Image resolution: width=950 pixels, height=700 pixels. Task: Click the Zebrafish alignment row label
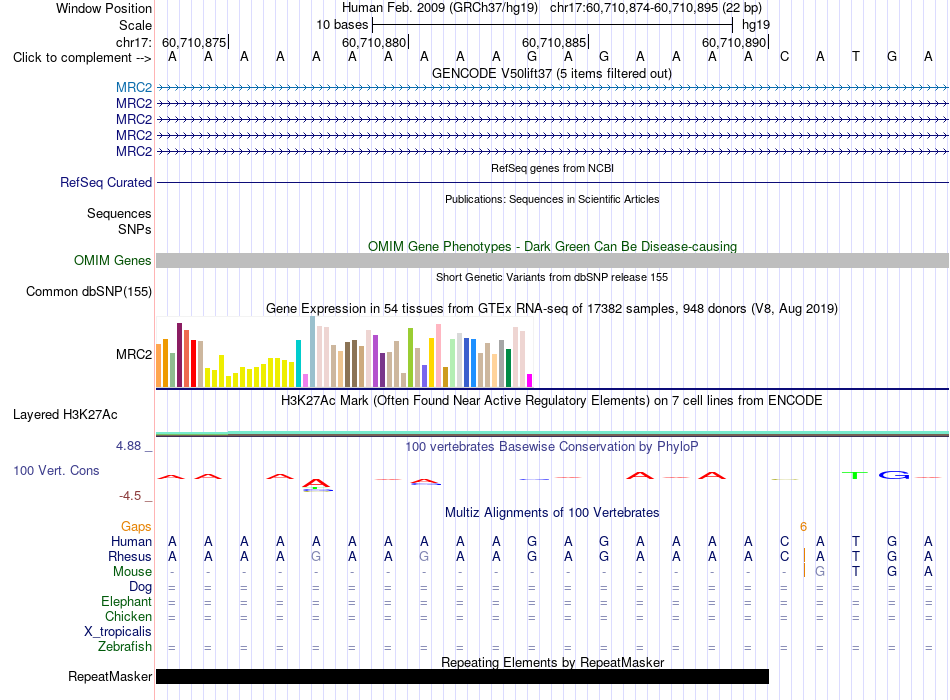coord(125,647)
